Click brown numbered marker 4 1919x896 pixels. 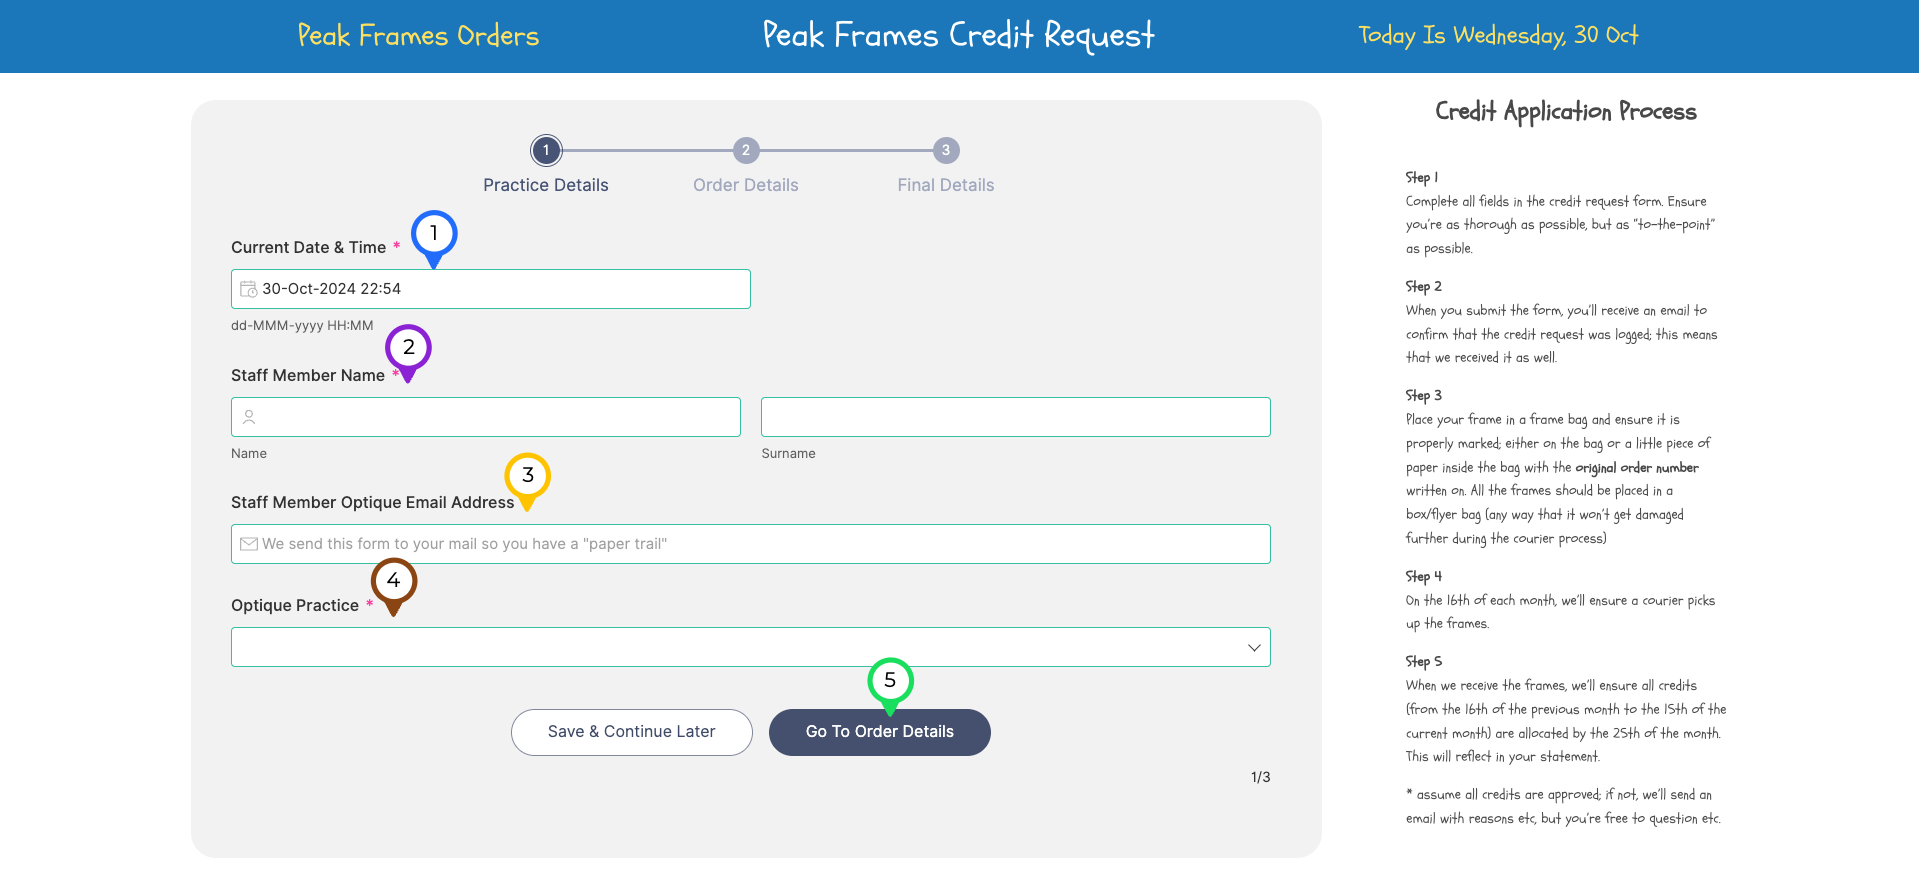[x=394, y=581]
